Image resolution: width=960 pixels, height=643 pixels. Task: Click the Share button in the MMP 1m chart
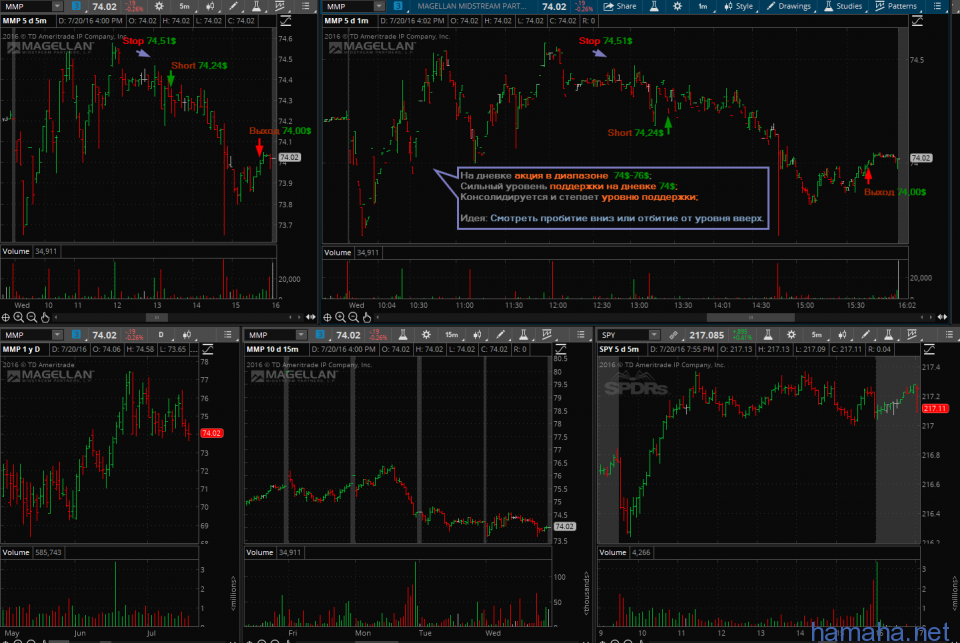point(620,6)
